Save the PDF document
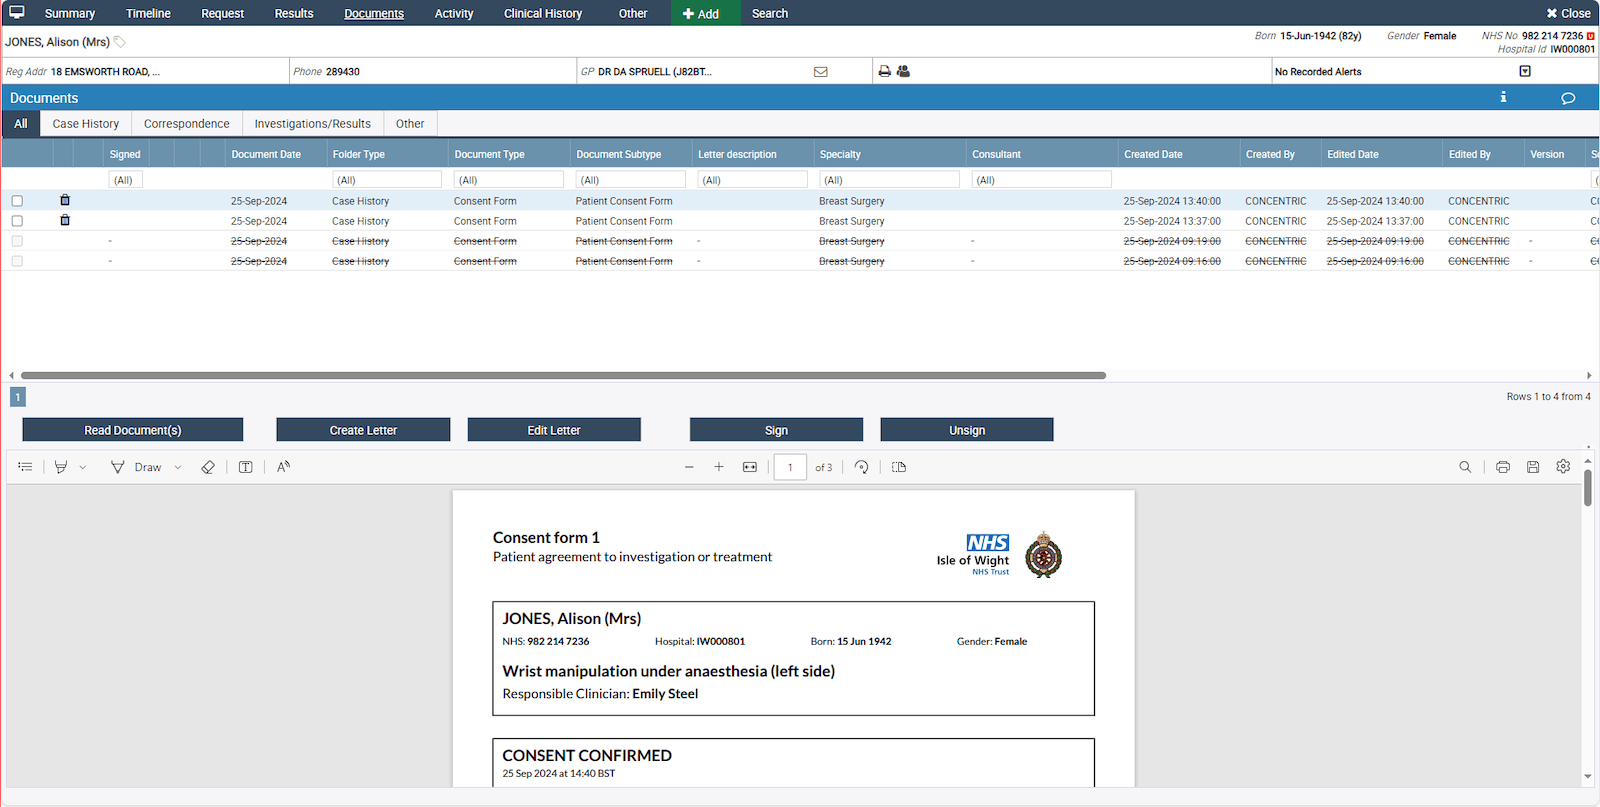Image resolution: width=1600 pixels, height=807 pixels. point(1533,467)
